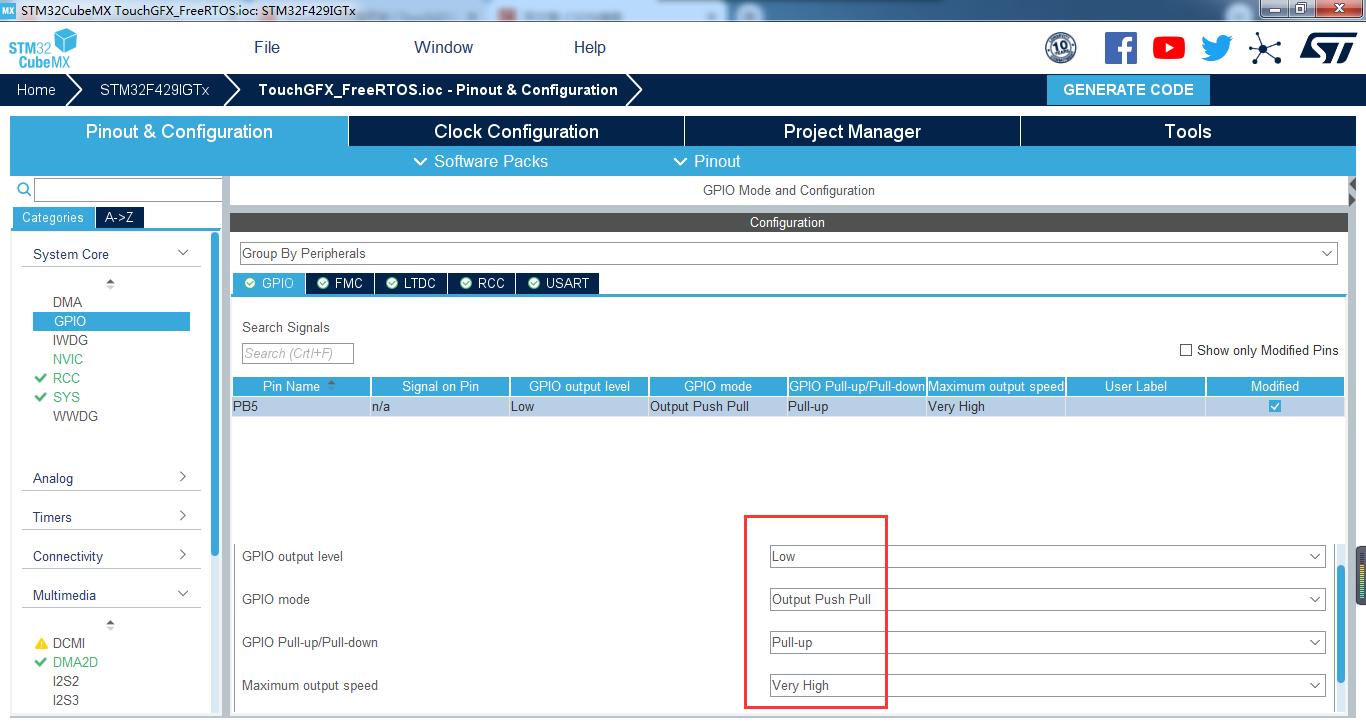Click the Search Signals input field

298,353
